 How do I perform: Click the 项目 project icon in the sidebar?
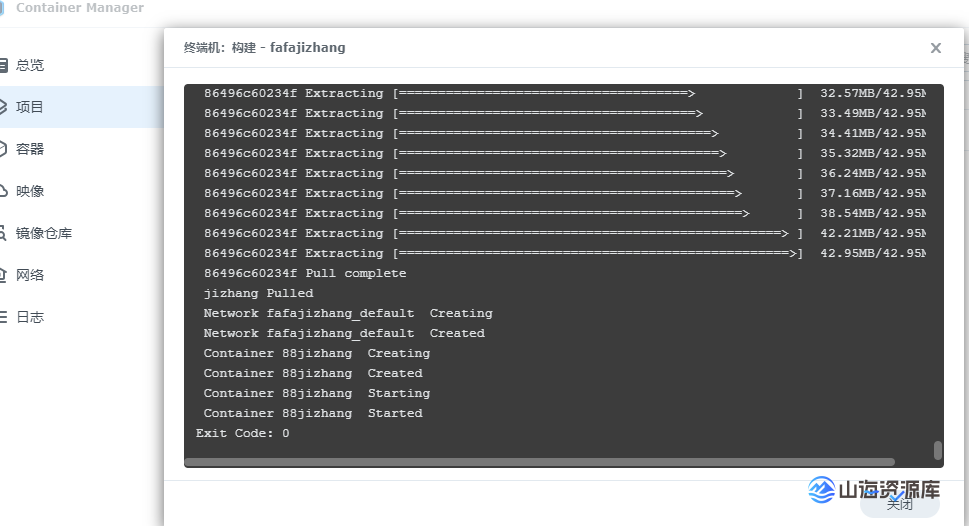click(x=4, y=107)
